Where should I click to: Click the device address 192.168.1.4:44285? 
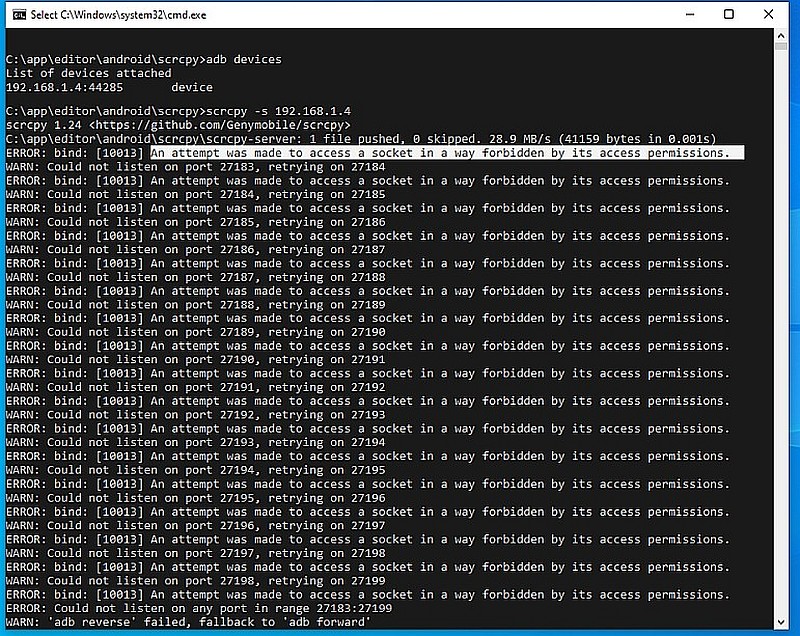64,87
